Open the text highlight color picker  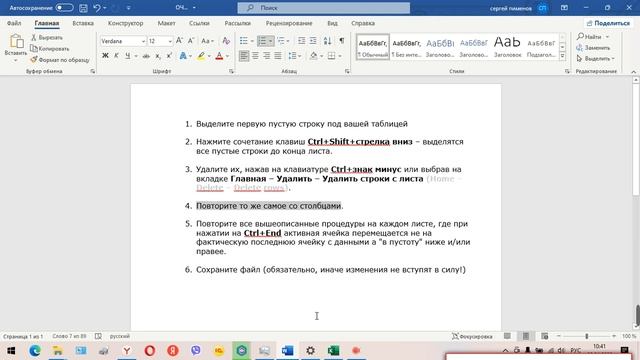coord(209,56)
